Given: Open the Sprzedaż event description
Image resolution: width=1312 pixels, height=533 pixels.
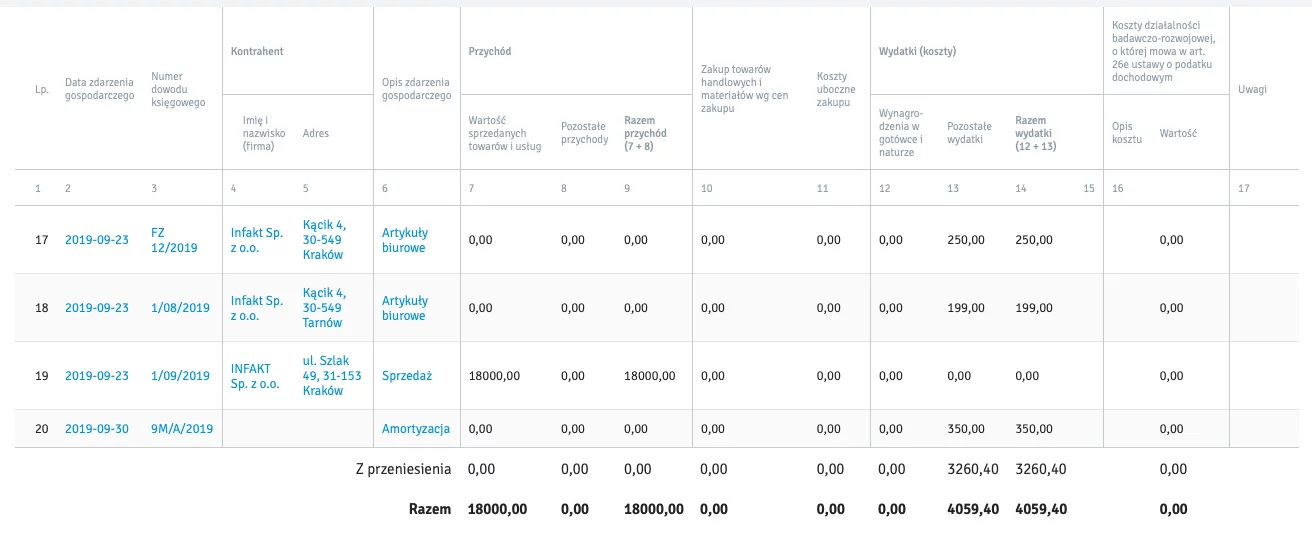Looking at the screenshot, I should click(x=407, y=376).
